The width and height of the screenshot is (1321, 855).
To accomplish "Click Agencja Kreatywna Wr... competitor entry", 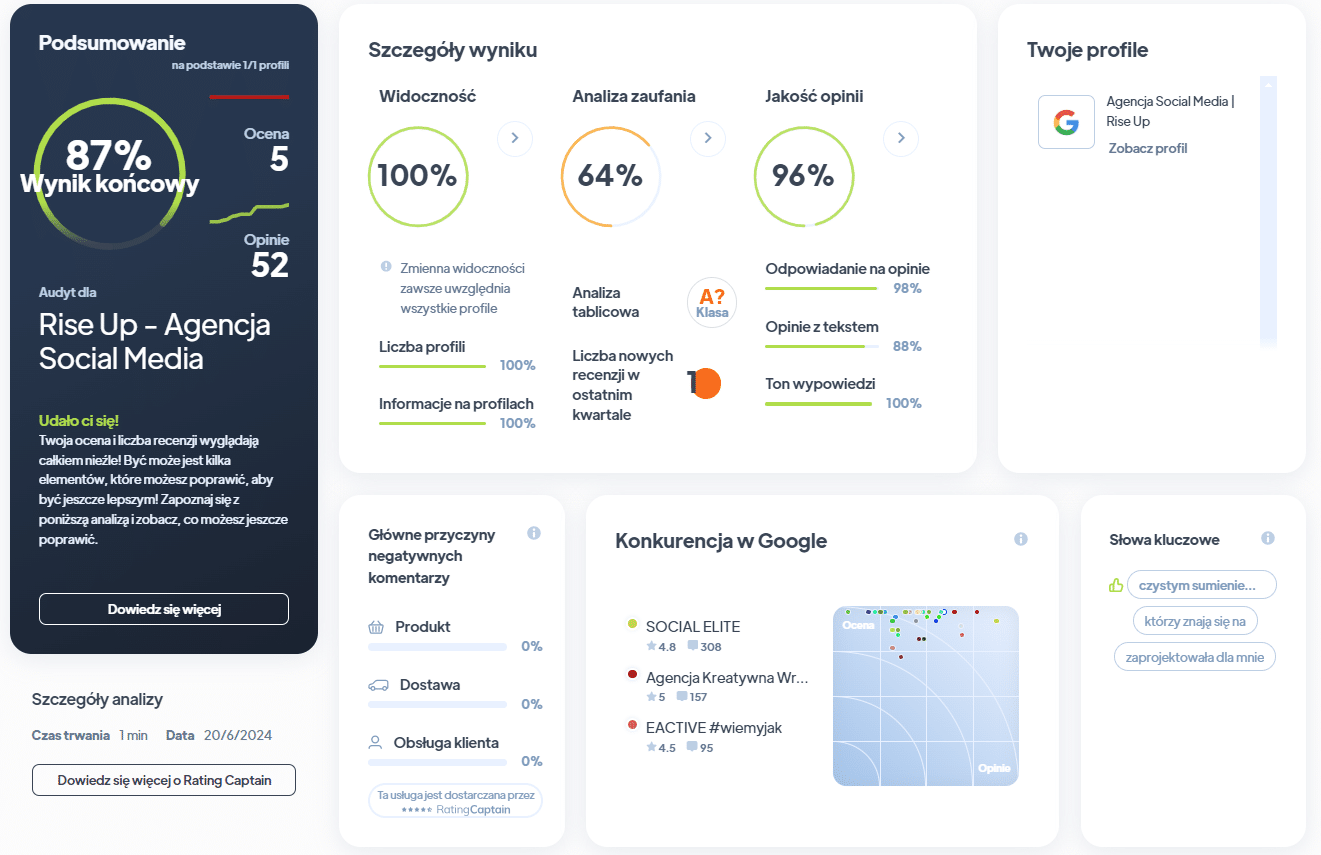I will pos(726,677).
